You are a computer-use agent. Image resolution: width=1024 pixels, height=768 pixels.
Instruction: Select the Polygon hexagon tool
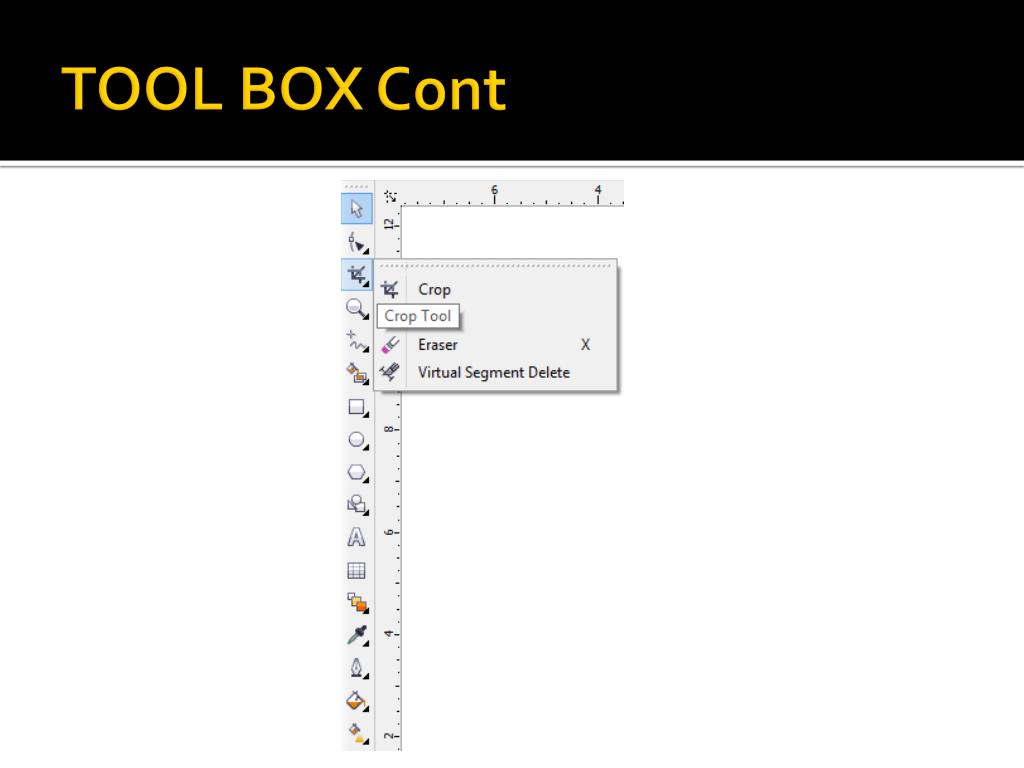tap(357, 472)
